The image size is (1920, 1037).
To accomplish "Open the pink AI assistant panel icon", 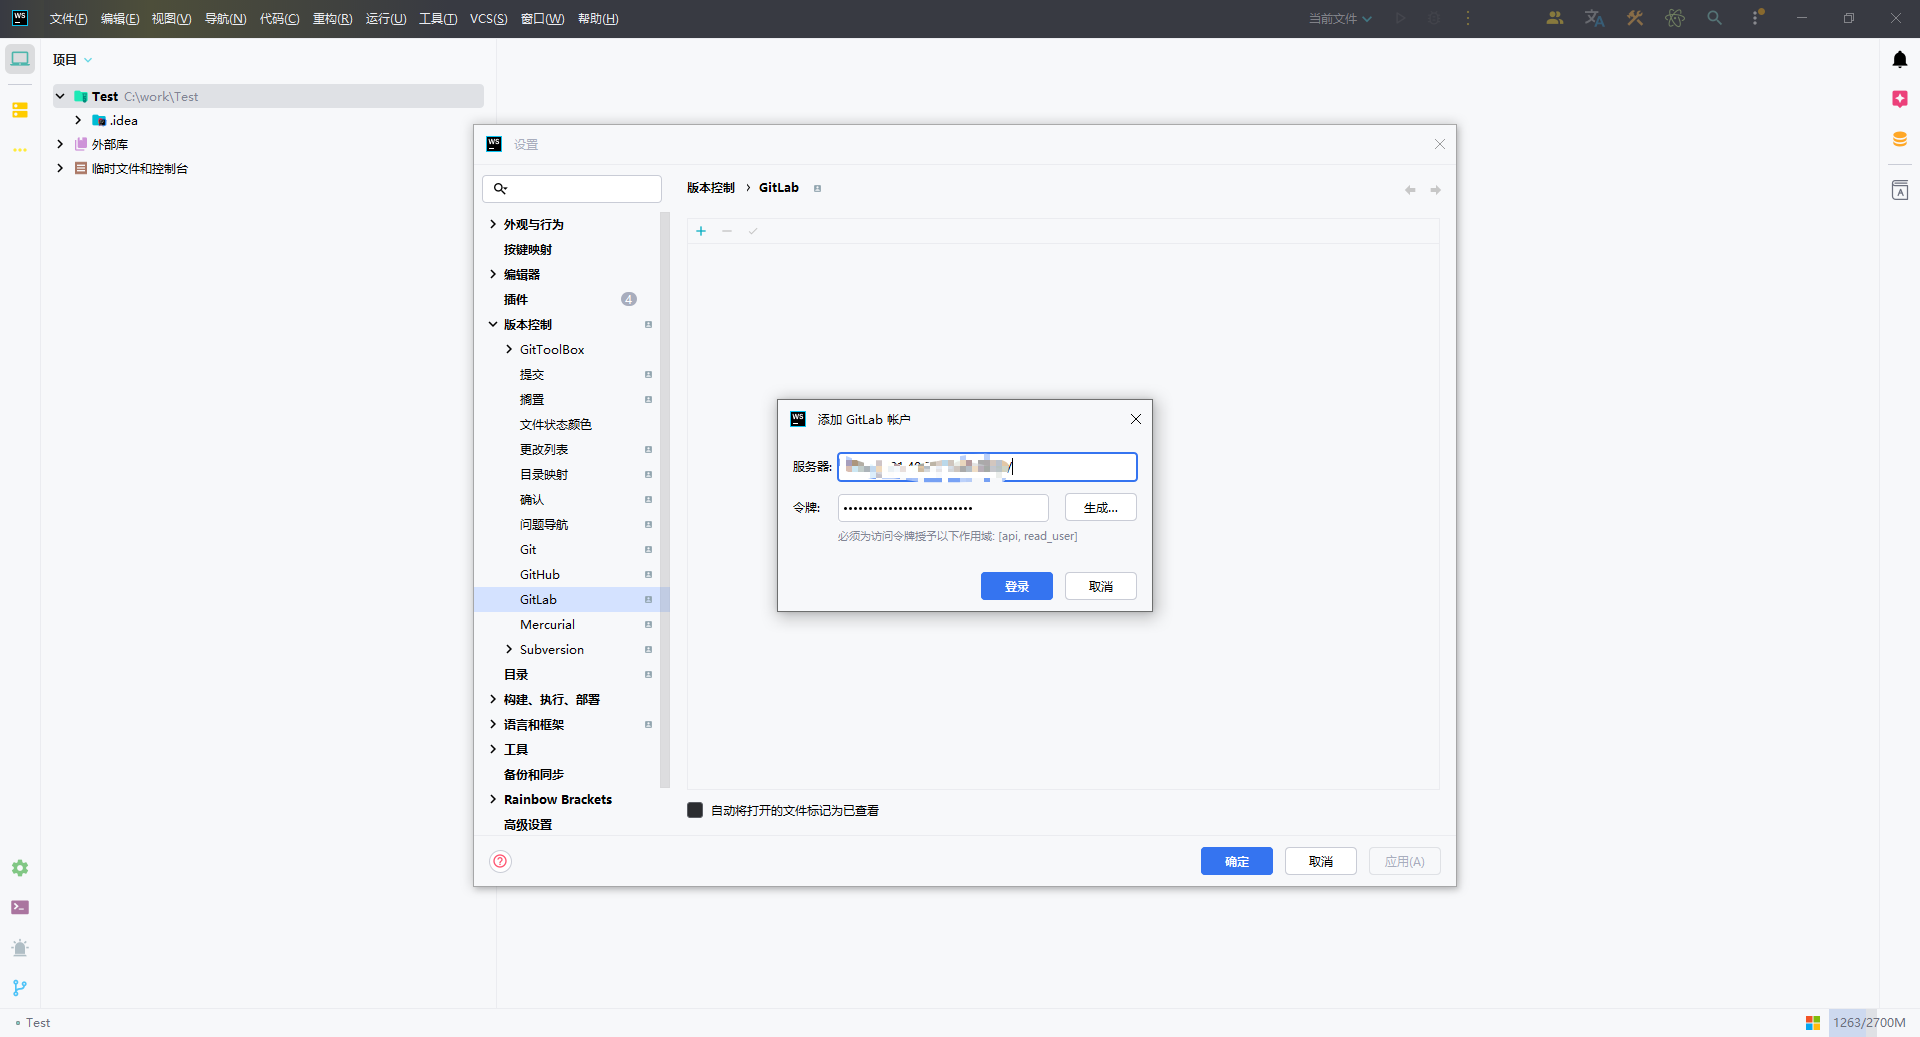I will pyautogui.click(x=1900, y=99).
